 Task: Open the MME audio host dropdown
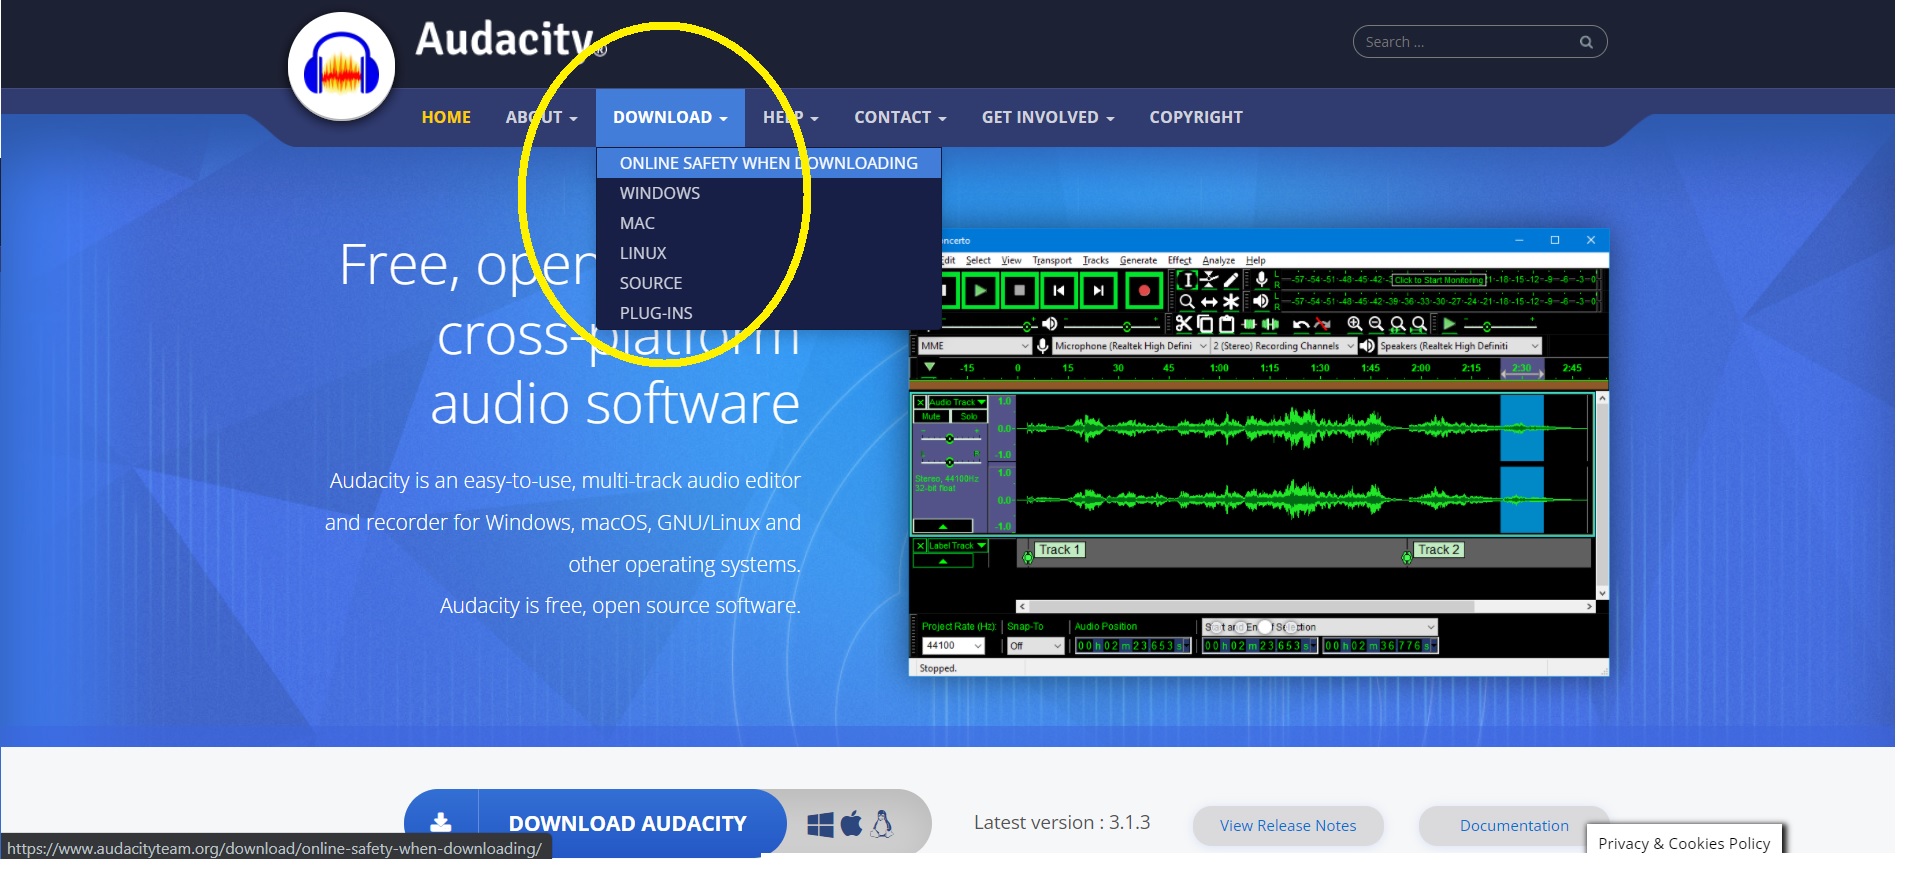974,346
